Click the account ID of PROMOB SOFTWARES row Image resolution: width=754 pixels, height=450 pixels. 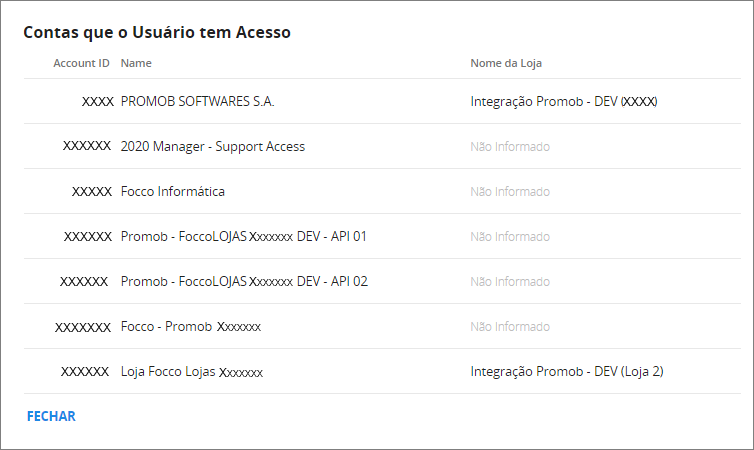pos(98,101)
